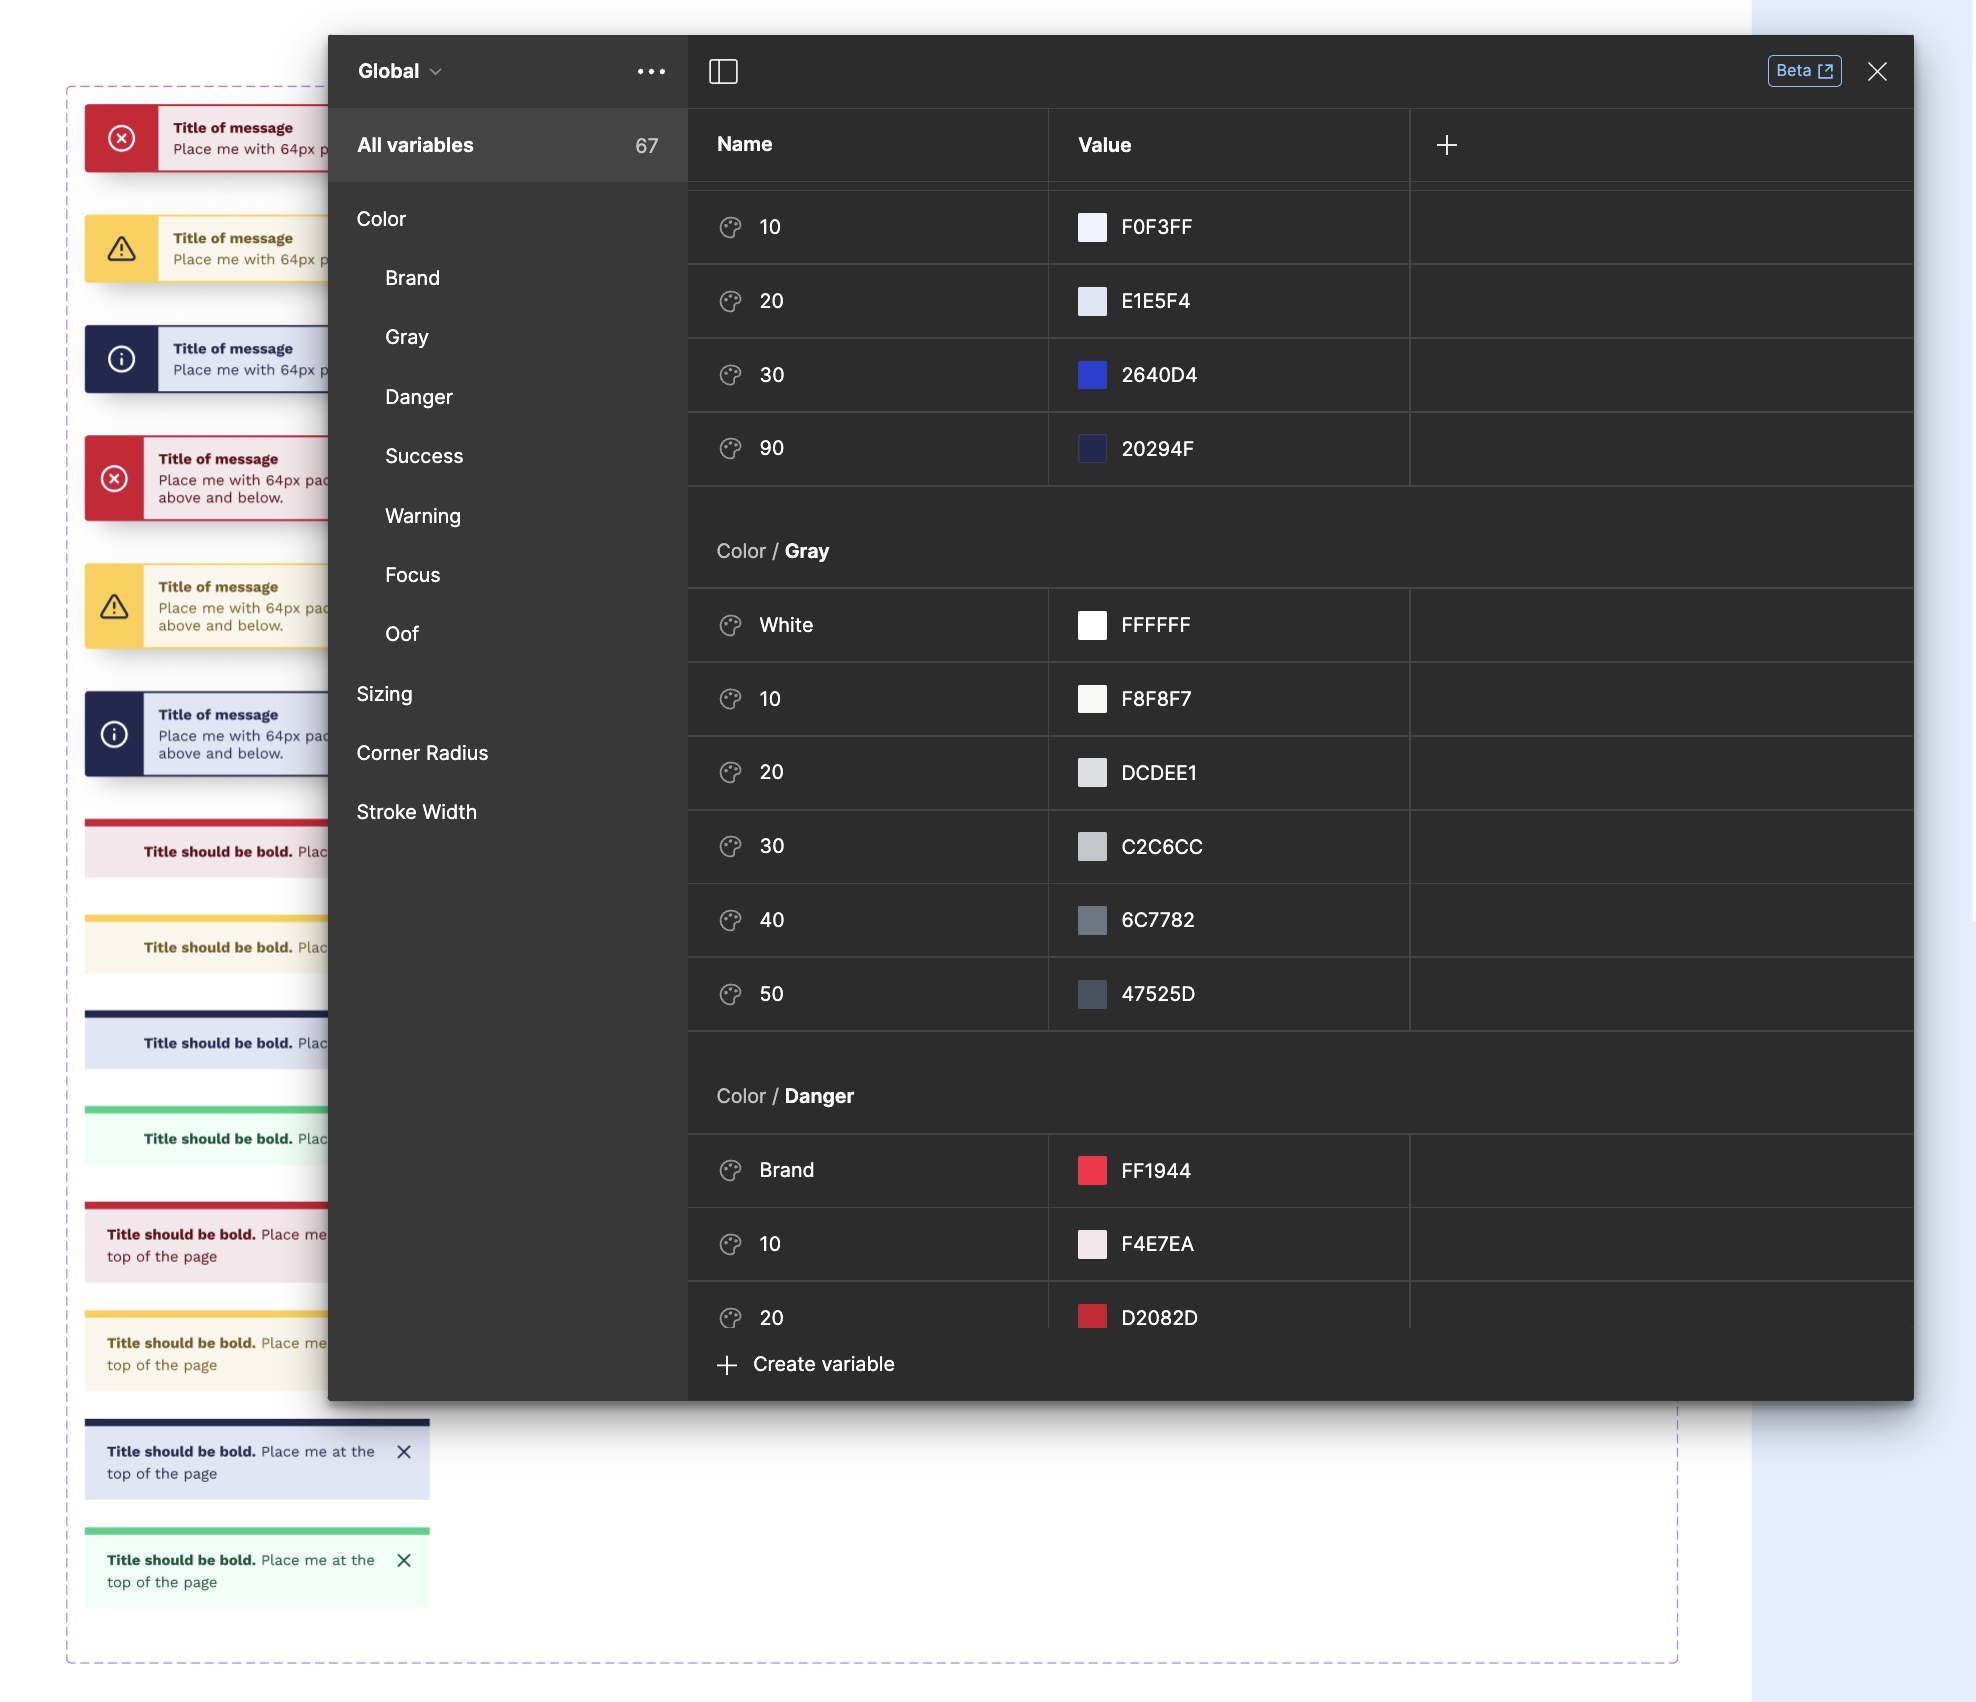Click the FF1944 red color swatch
This screenshot has width=1976, height=1702.
pos(1093,1170)
